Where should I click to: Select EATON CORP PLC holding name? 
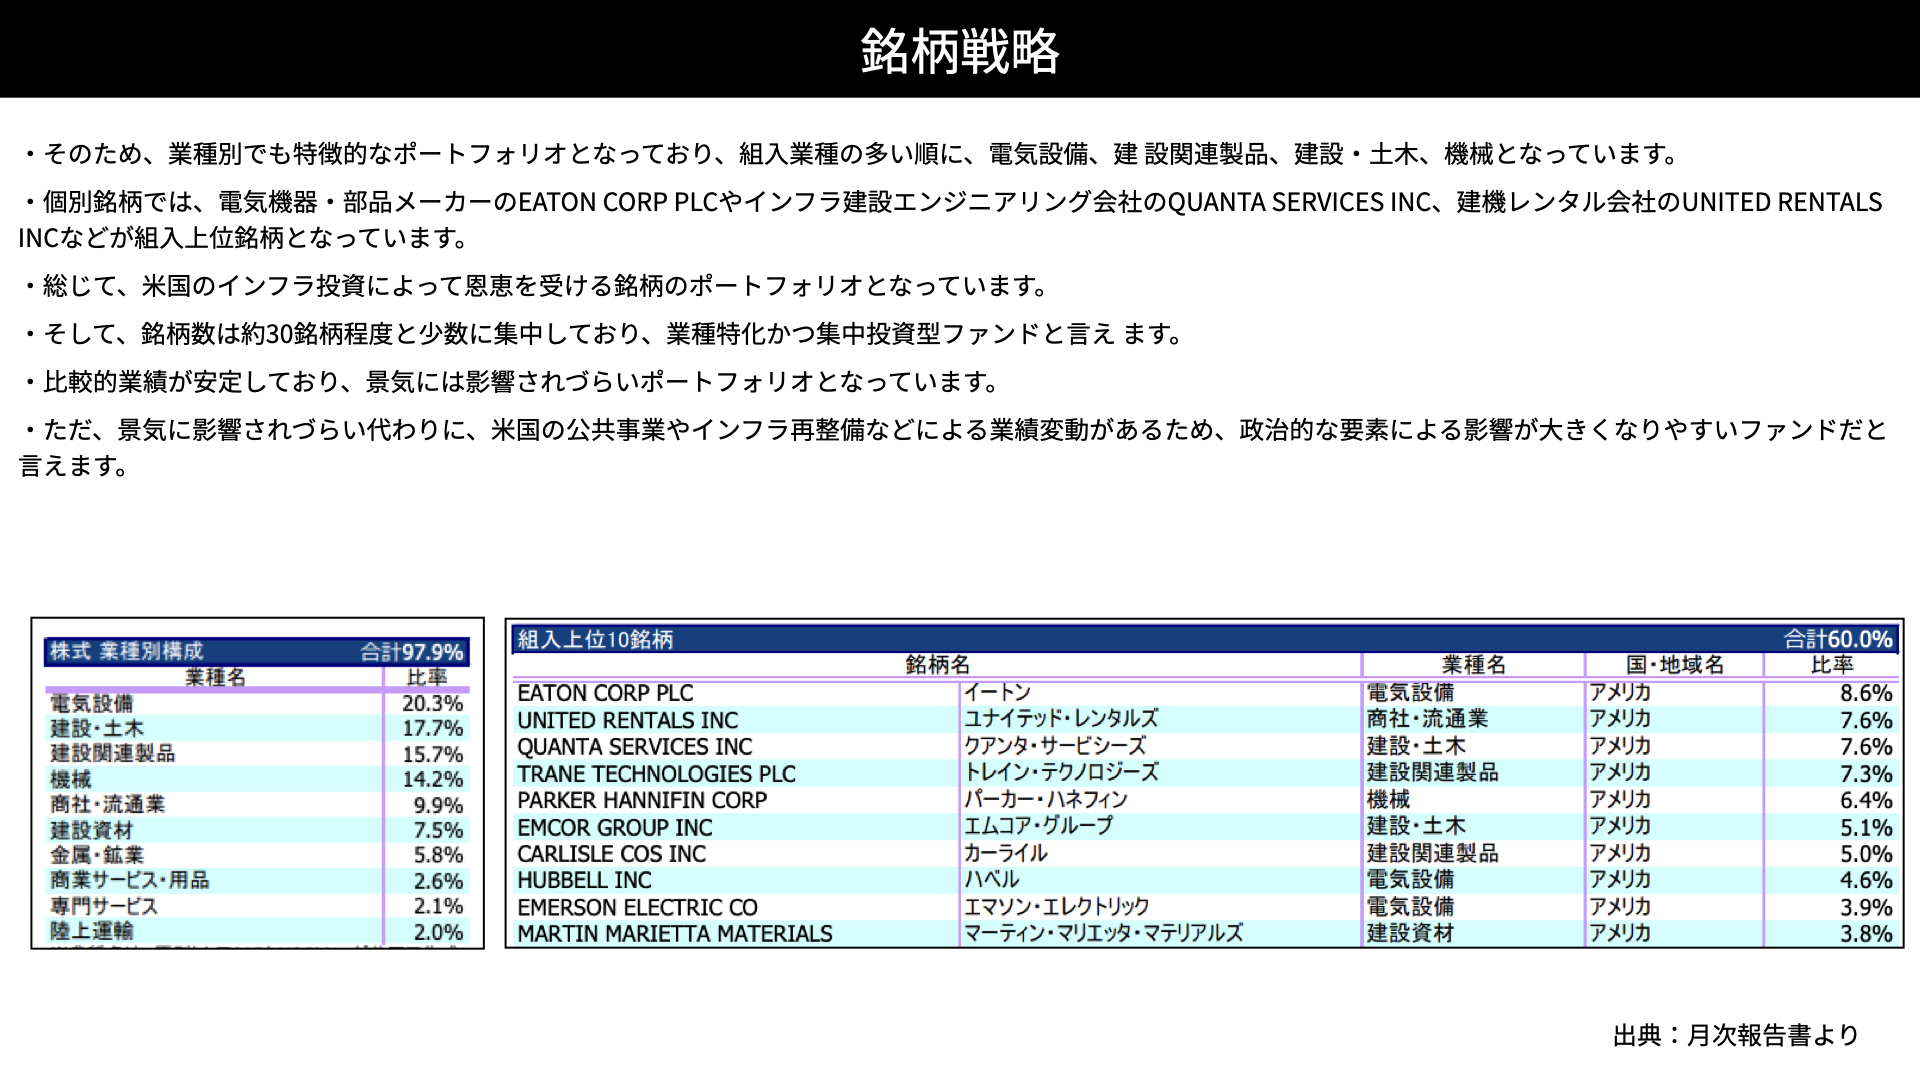605,693
